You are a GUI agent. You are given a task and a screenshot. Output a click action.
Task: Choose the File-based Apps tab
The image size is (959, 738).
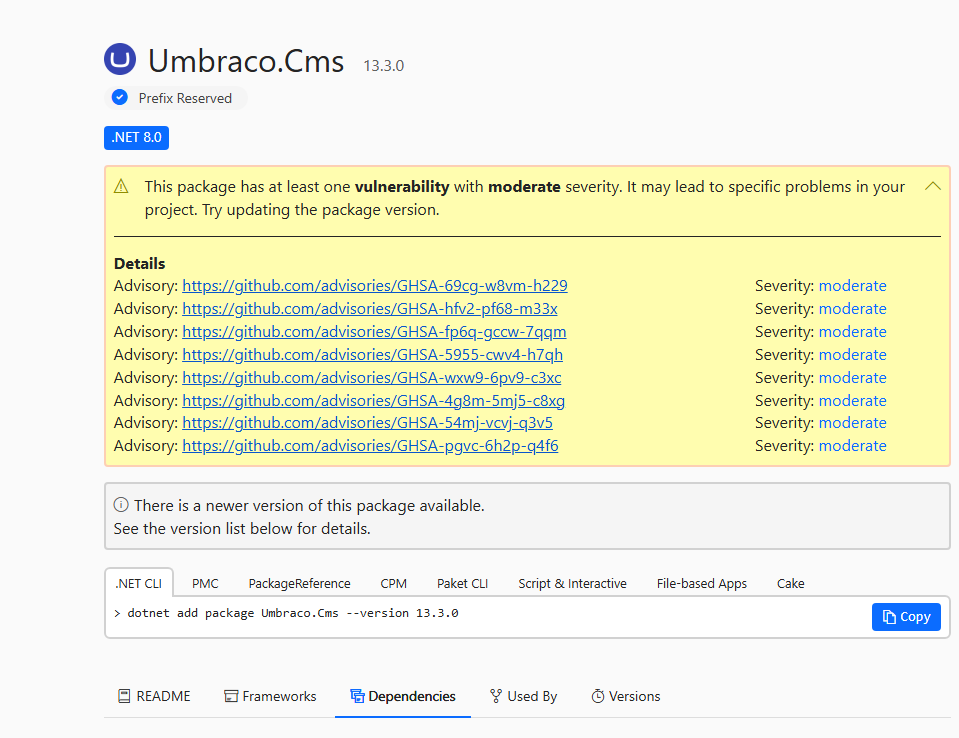coord(701,583)
